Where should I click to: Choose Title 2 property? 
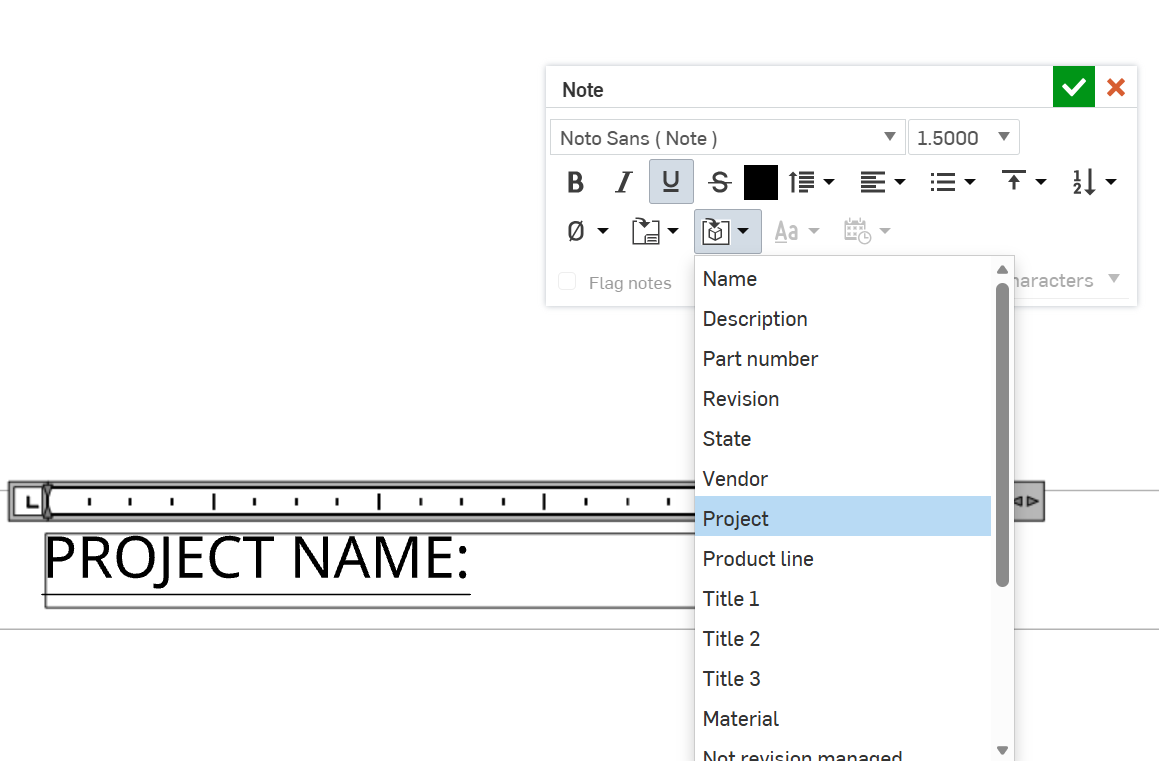coord(843,639)
